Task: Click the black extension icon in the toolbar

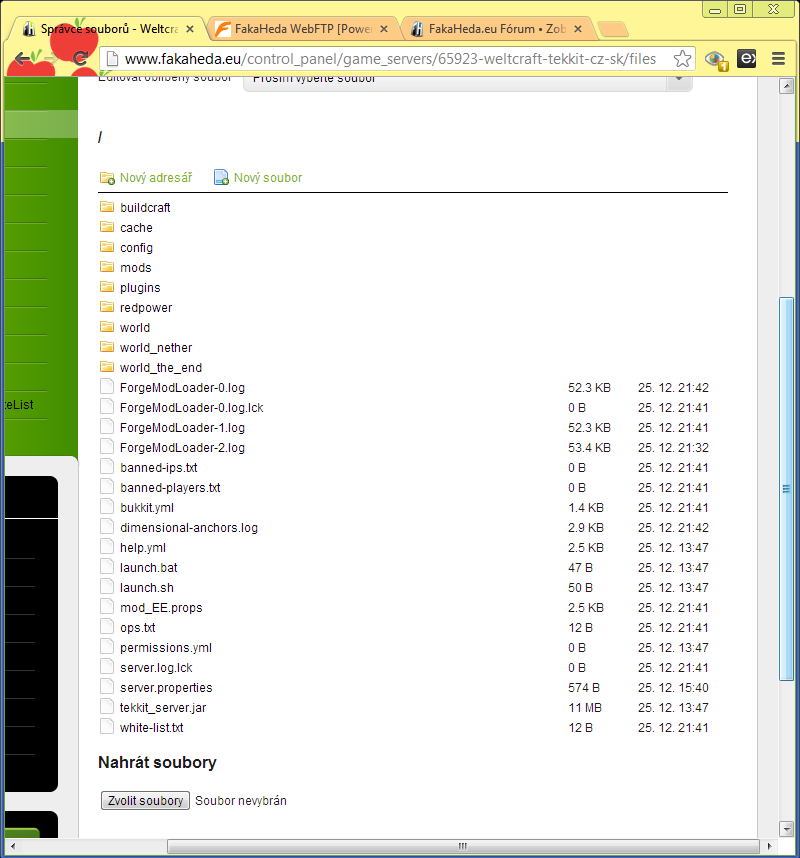Action: coord(746,58)
